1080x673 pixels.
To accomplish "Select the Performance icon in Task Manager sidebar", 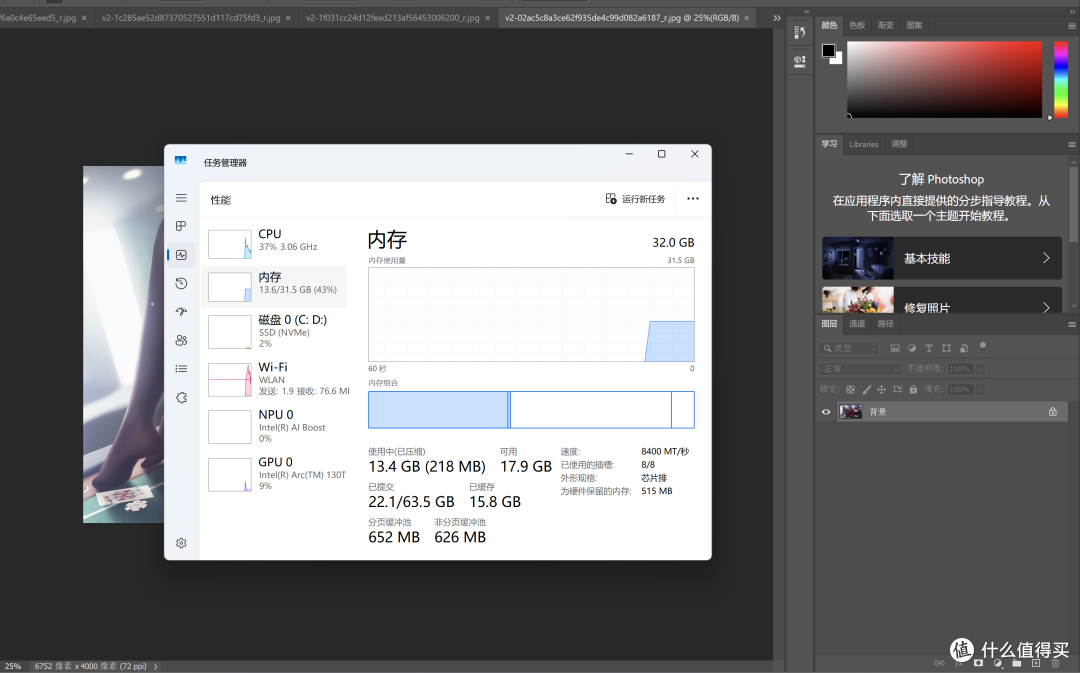I will click(181, 255).
